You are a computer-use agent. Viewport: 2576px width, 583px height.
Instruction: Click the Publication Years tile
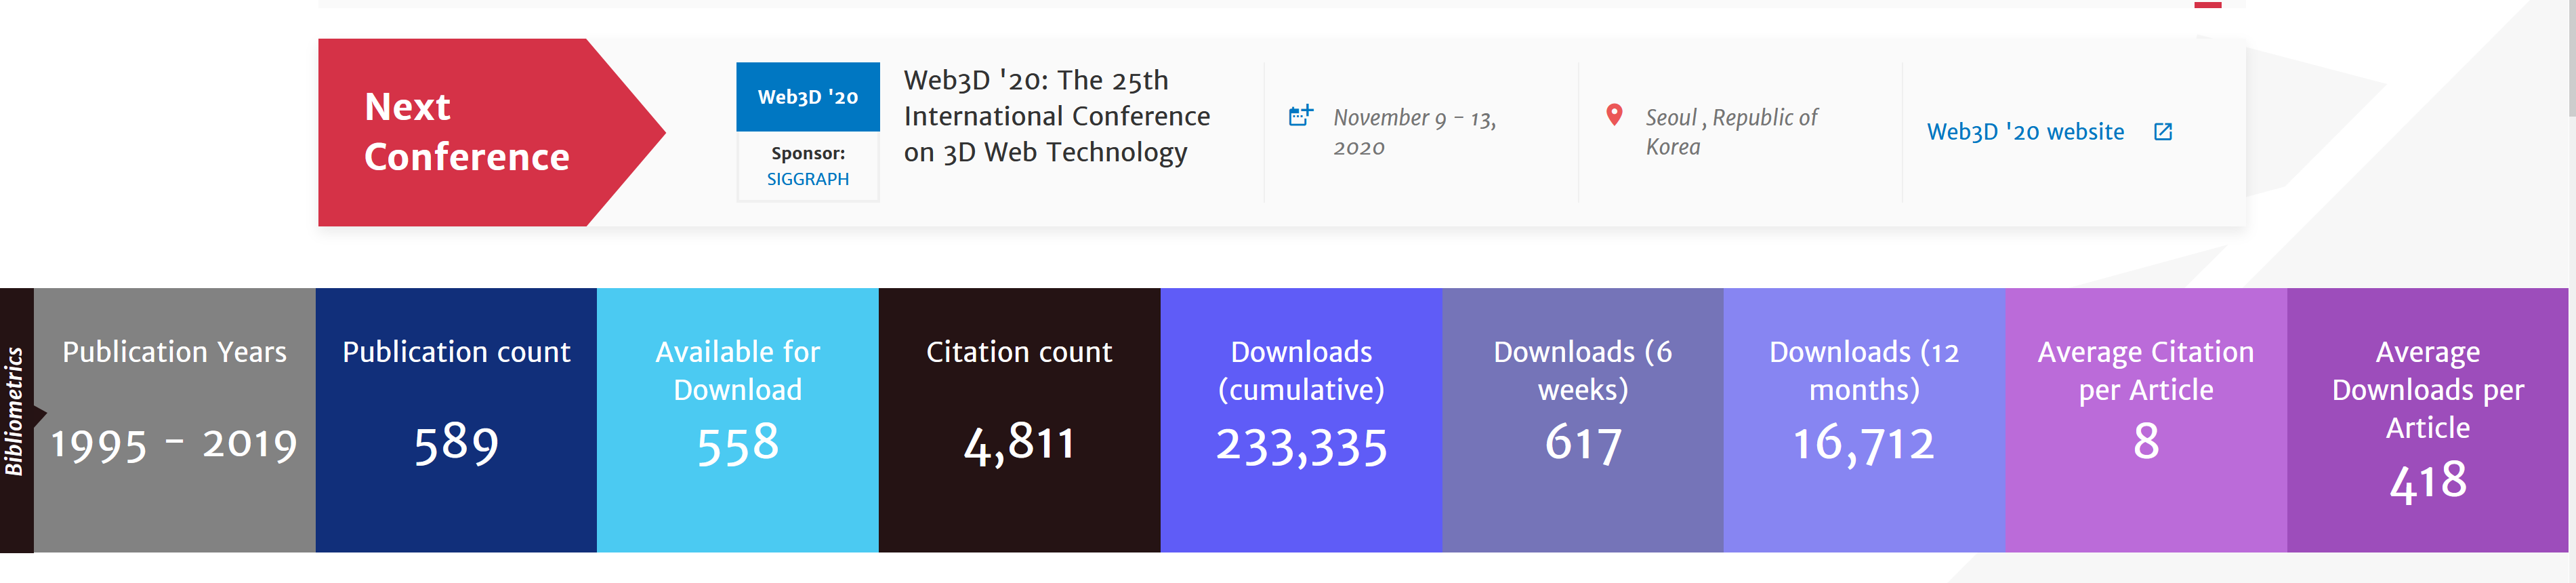[174, 420]
